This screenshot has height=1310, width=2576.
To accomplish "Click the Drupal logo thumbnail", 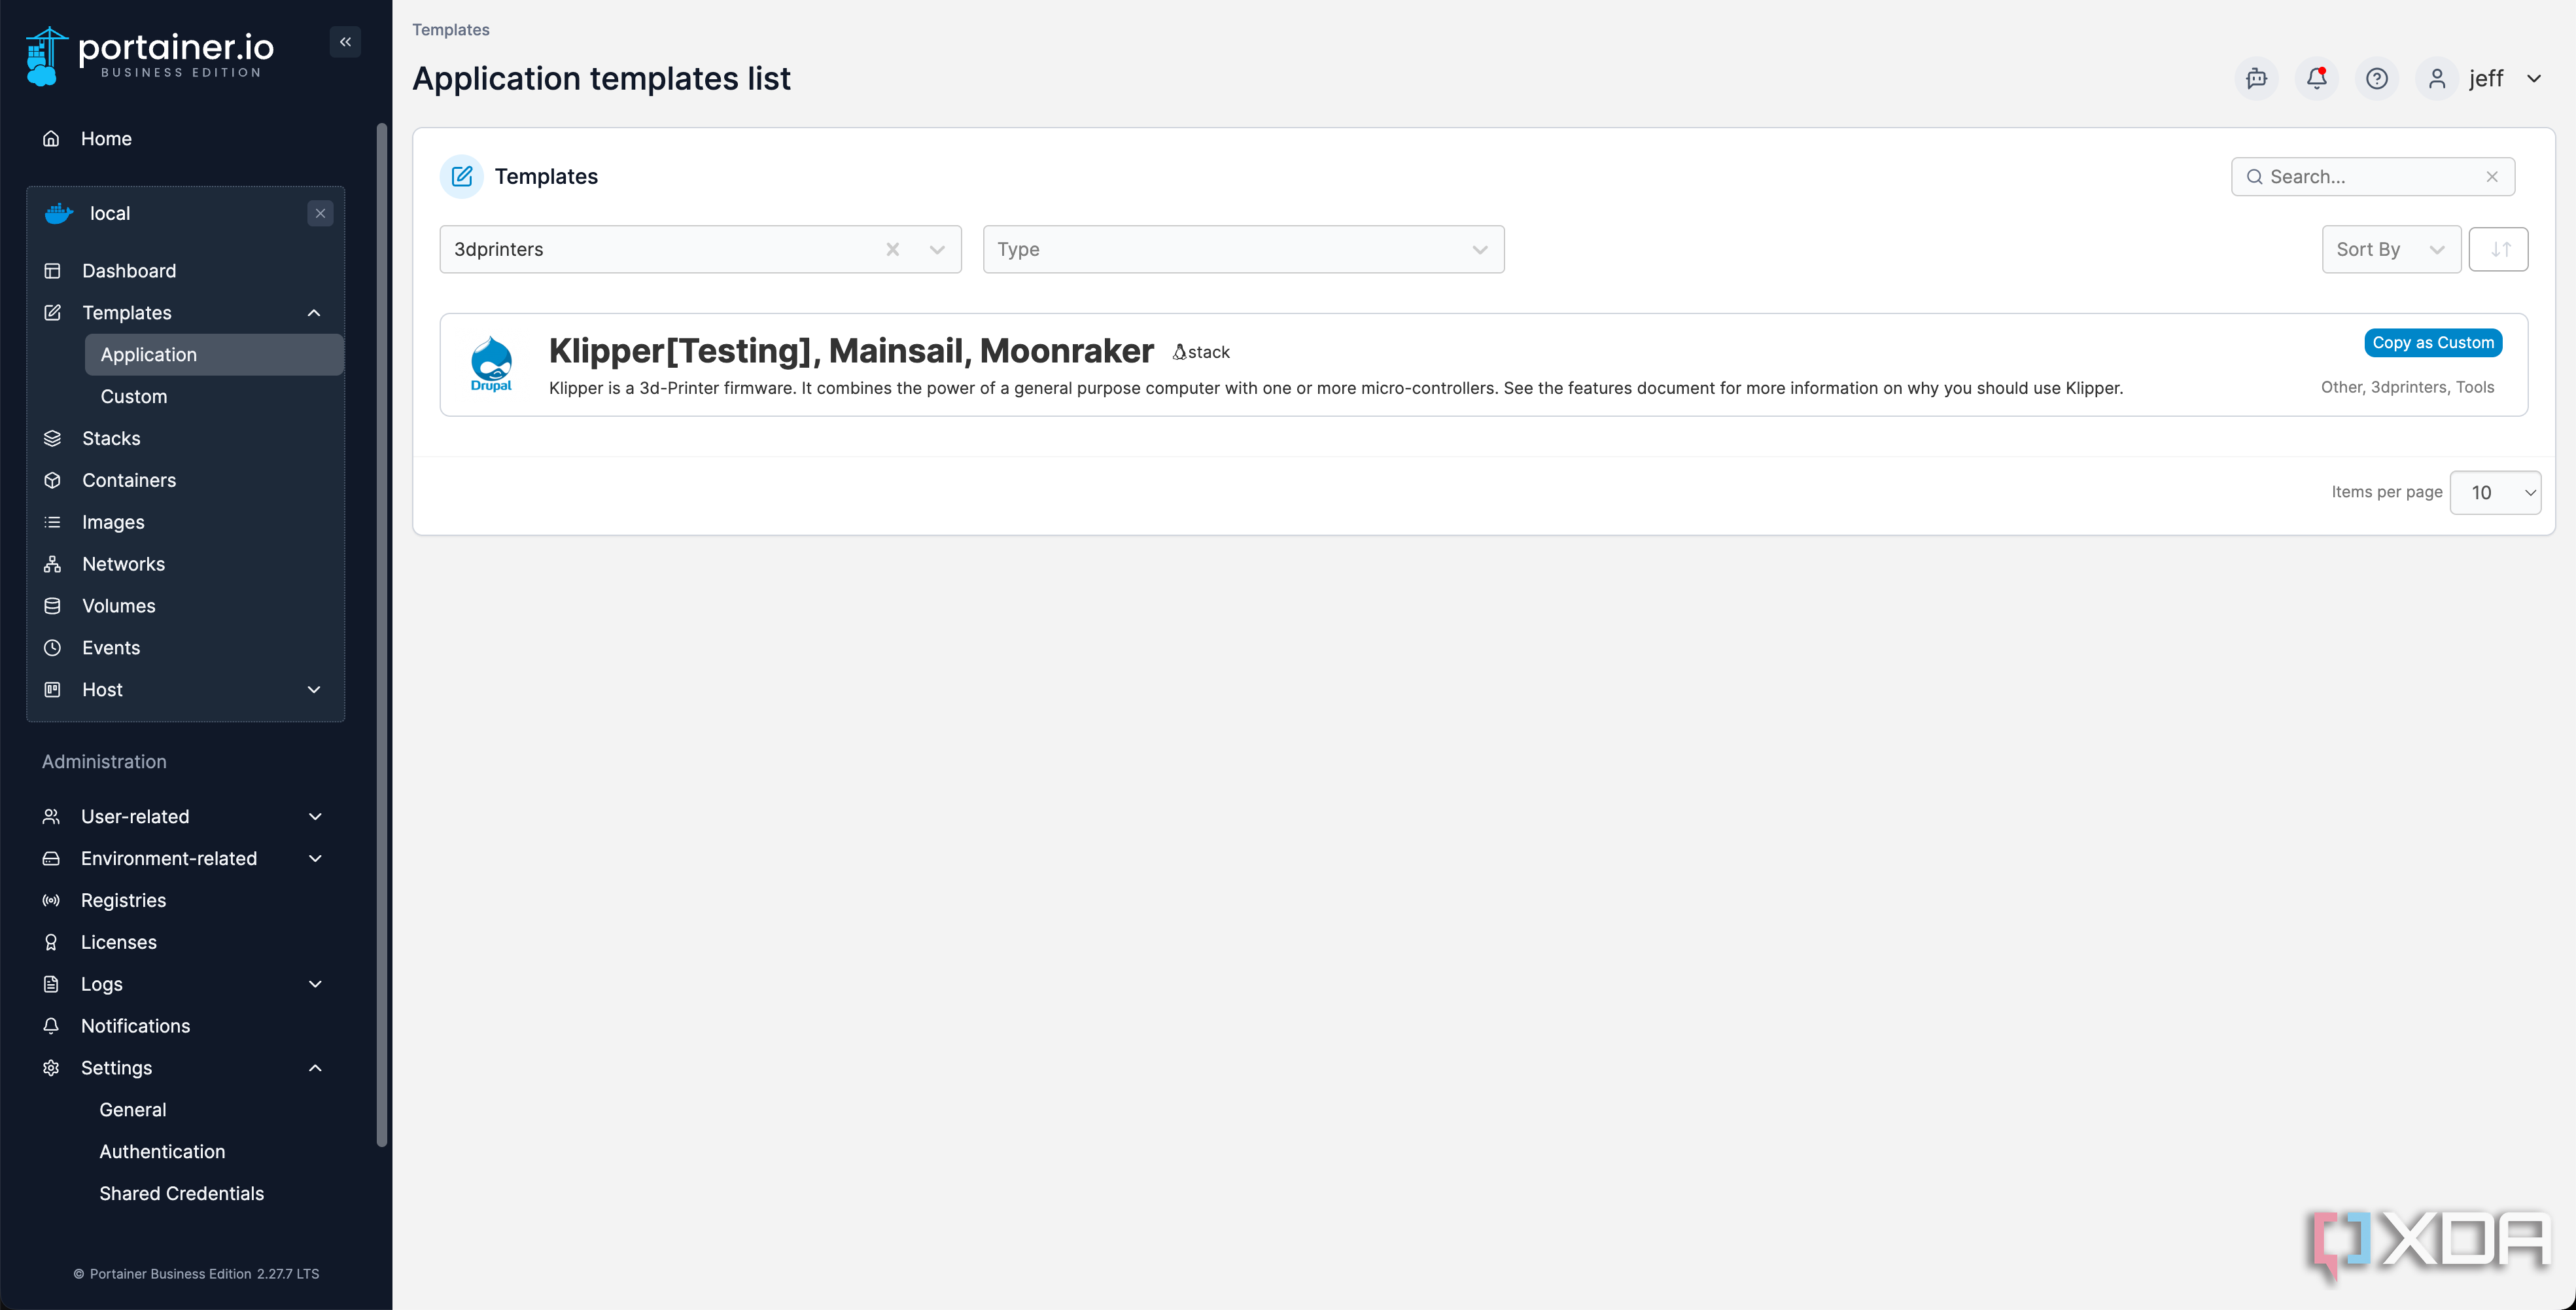I will (x=491, y=365).
